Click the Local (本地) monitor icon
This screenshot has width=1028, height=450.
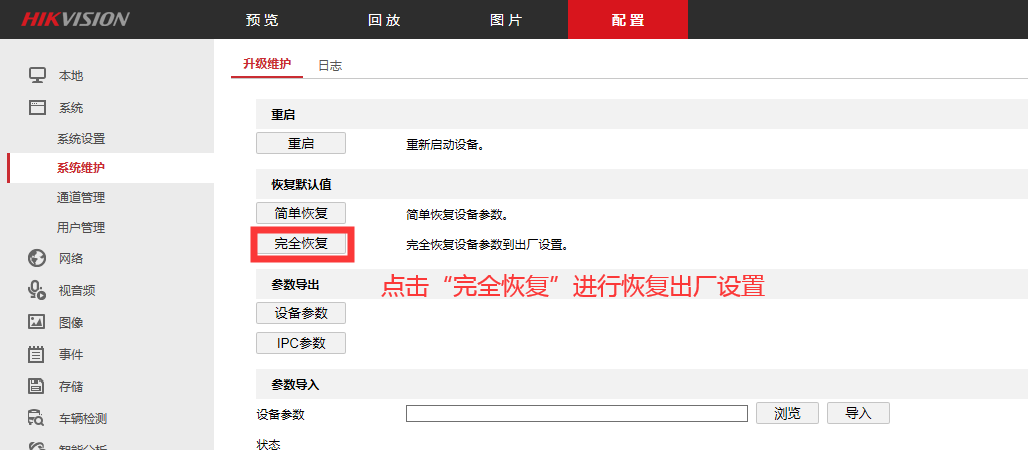click(x=37, y=75)
